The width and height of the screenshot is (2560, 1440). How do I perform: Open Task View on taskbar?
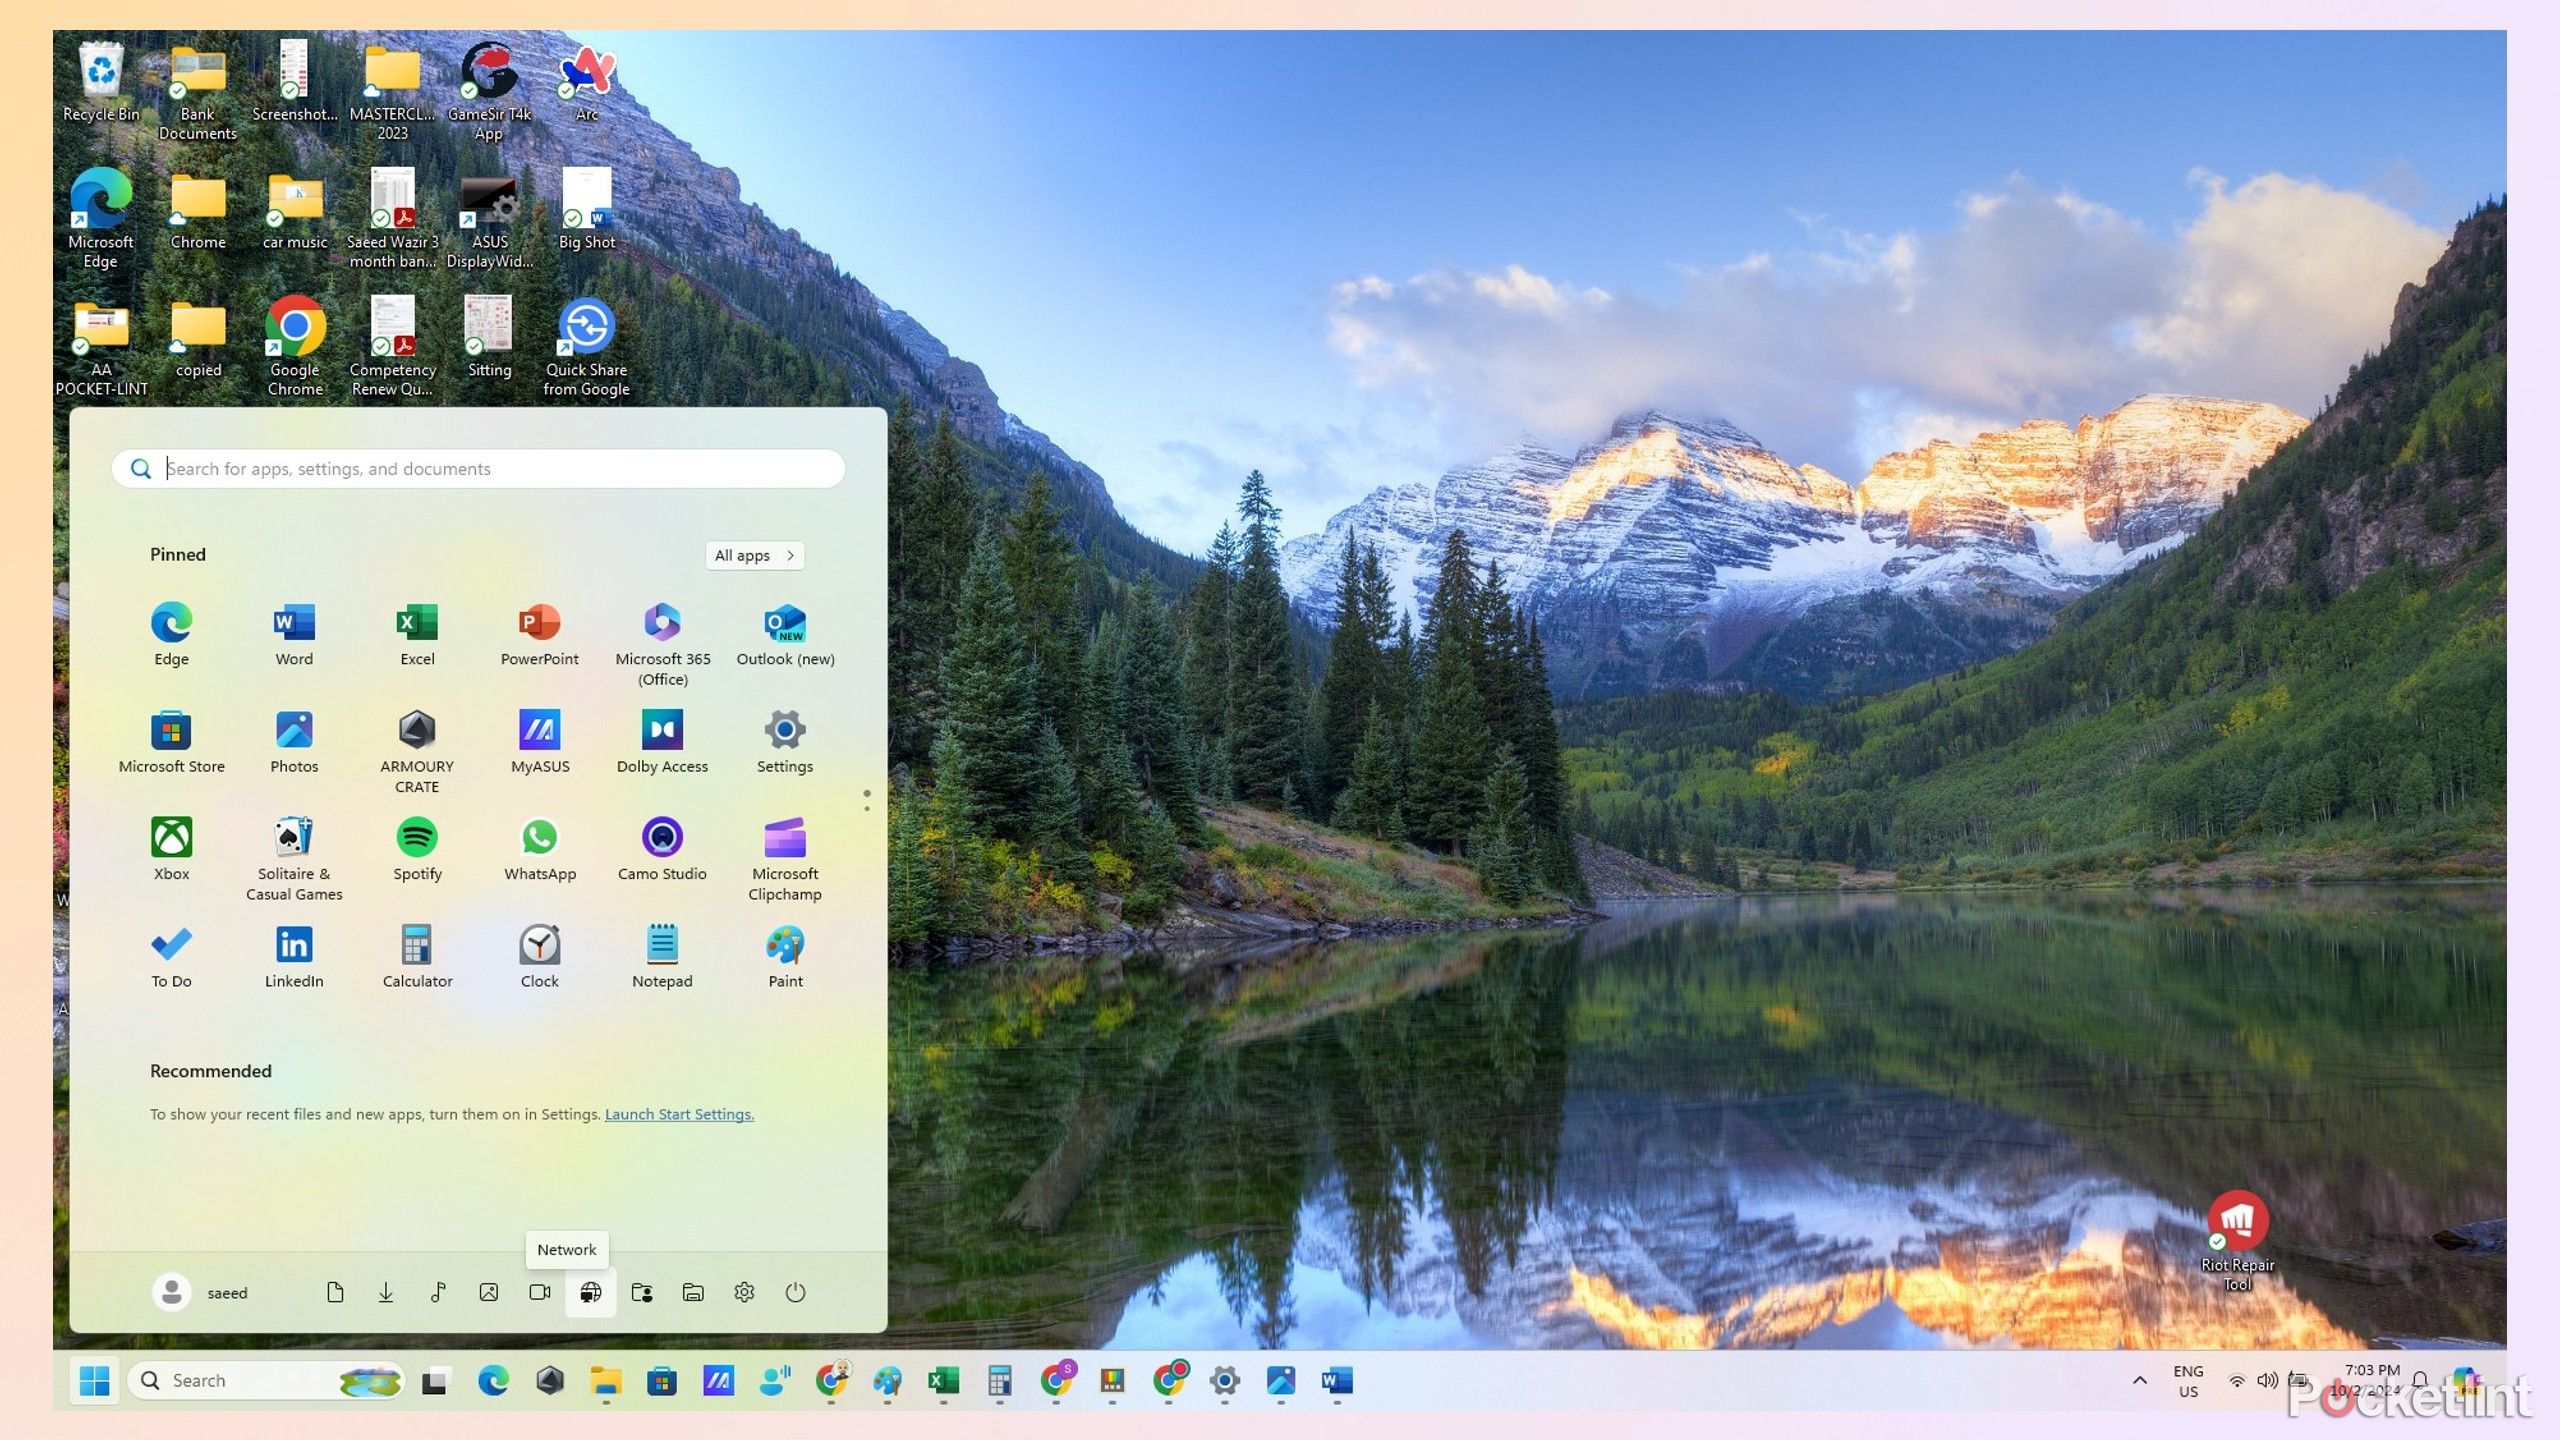pyautogui.click(x=434, y=1381)
